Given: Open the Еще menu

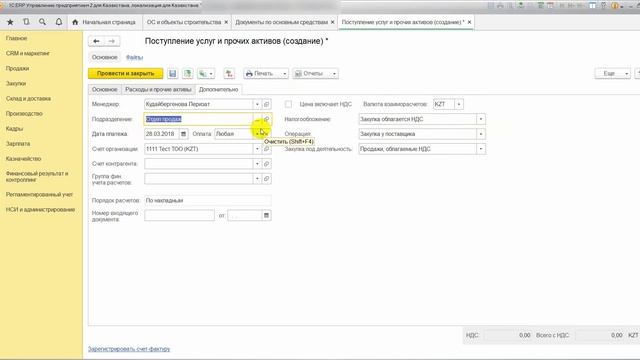Looking at the screenshot, I should pos(612,73).
